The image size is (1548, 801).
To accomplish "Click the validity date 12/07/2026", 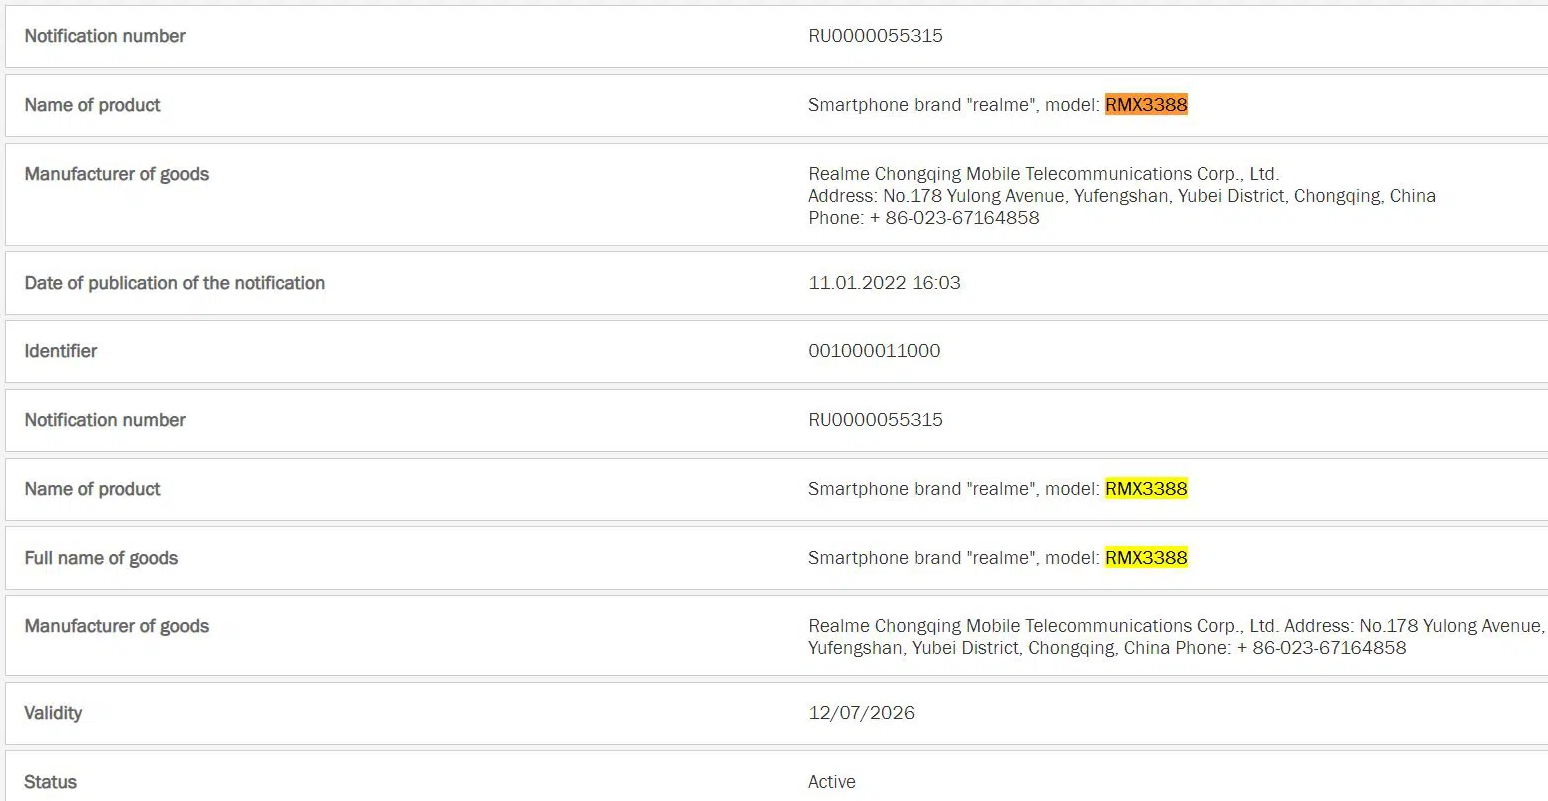I will [861, 713].
